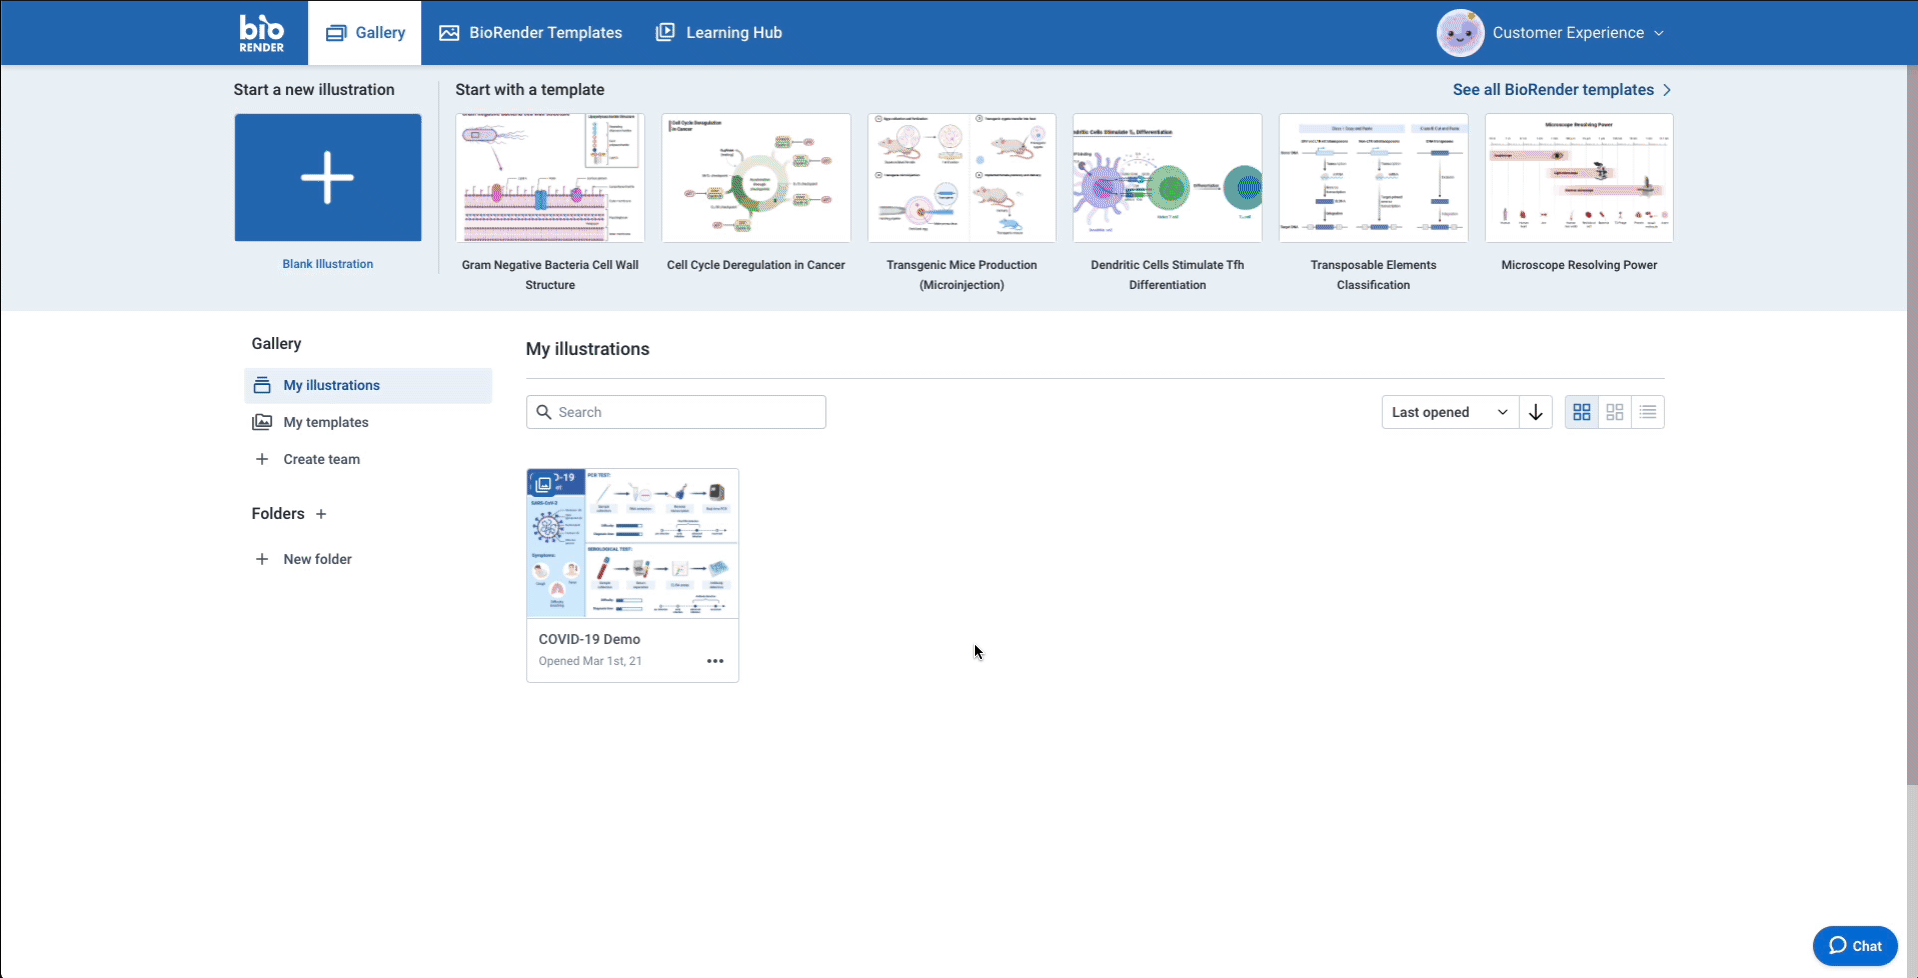Switch to small grid view

[1614, 412]
